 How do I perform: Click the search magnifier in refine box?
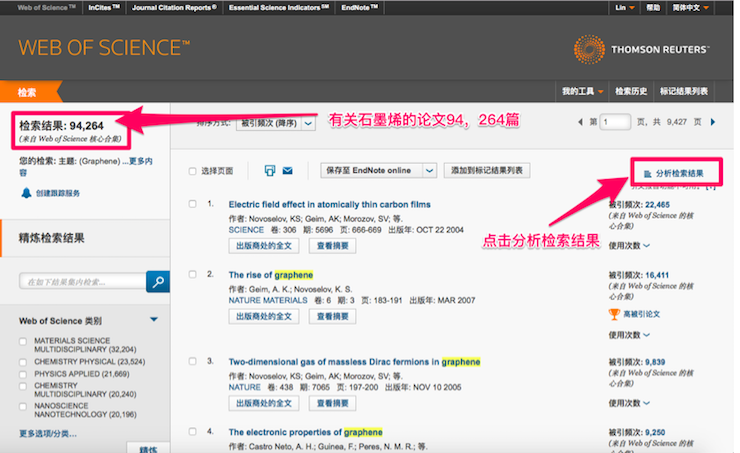157,283
